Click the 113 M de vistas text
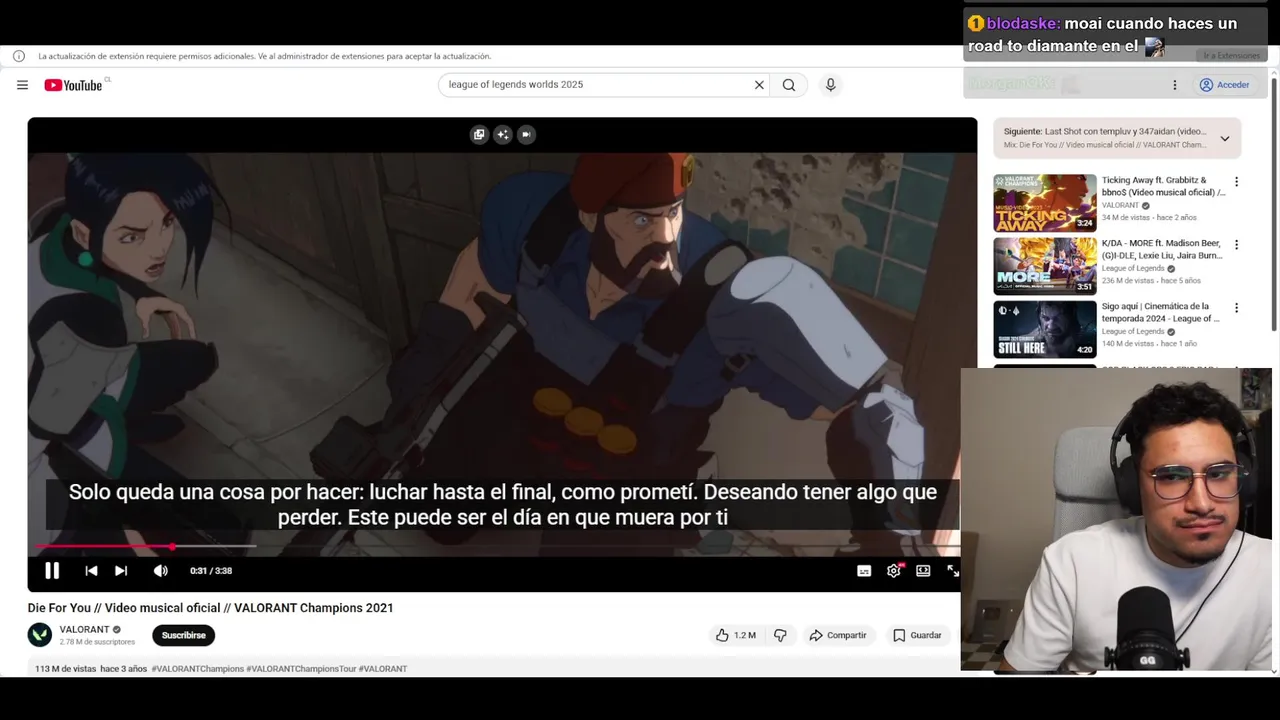The height and width of the screenshot is (720, 1280). pyautogui.click(x=66, y=668)
